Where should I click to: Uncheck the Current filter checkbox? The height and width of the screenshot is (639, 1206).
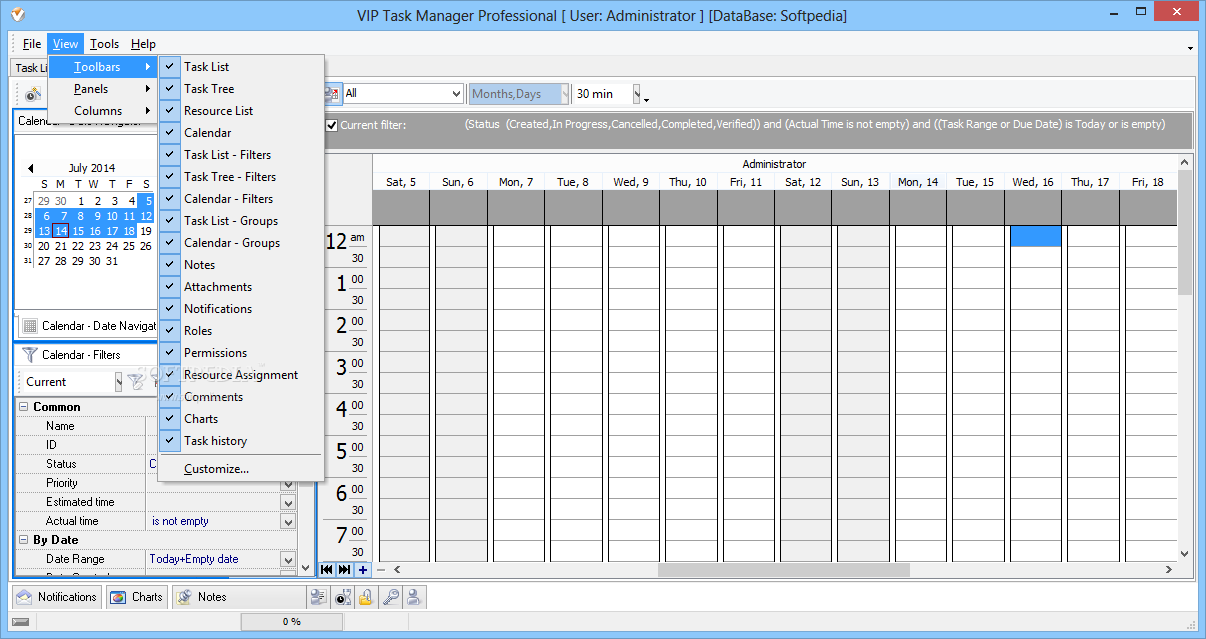(x=332, y=125)
